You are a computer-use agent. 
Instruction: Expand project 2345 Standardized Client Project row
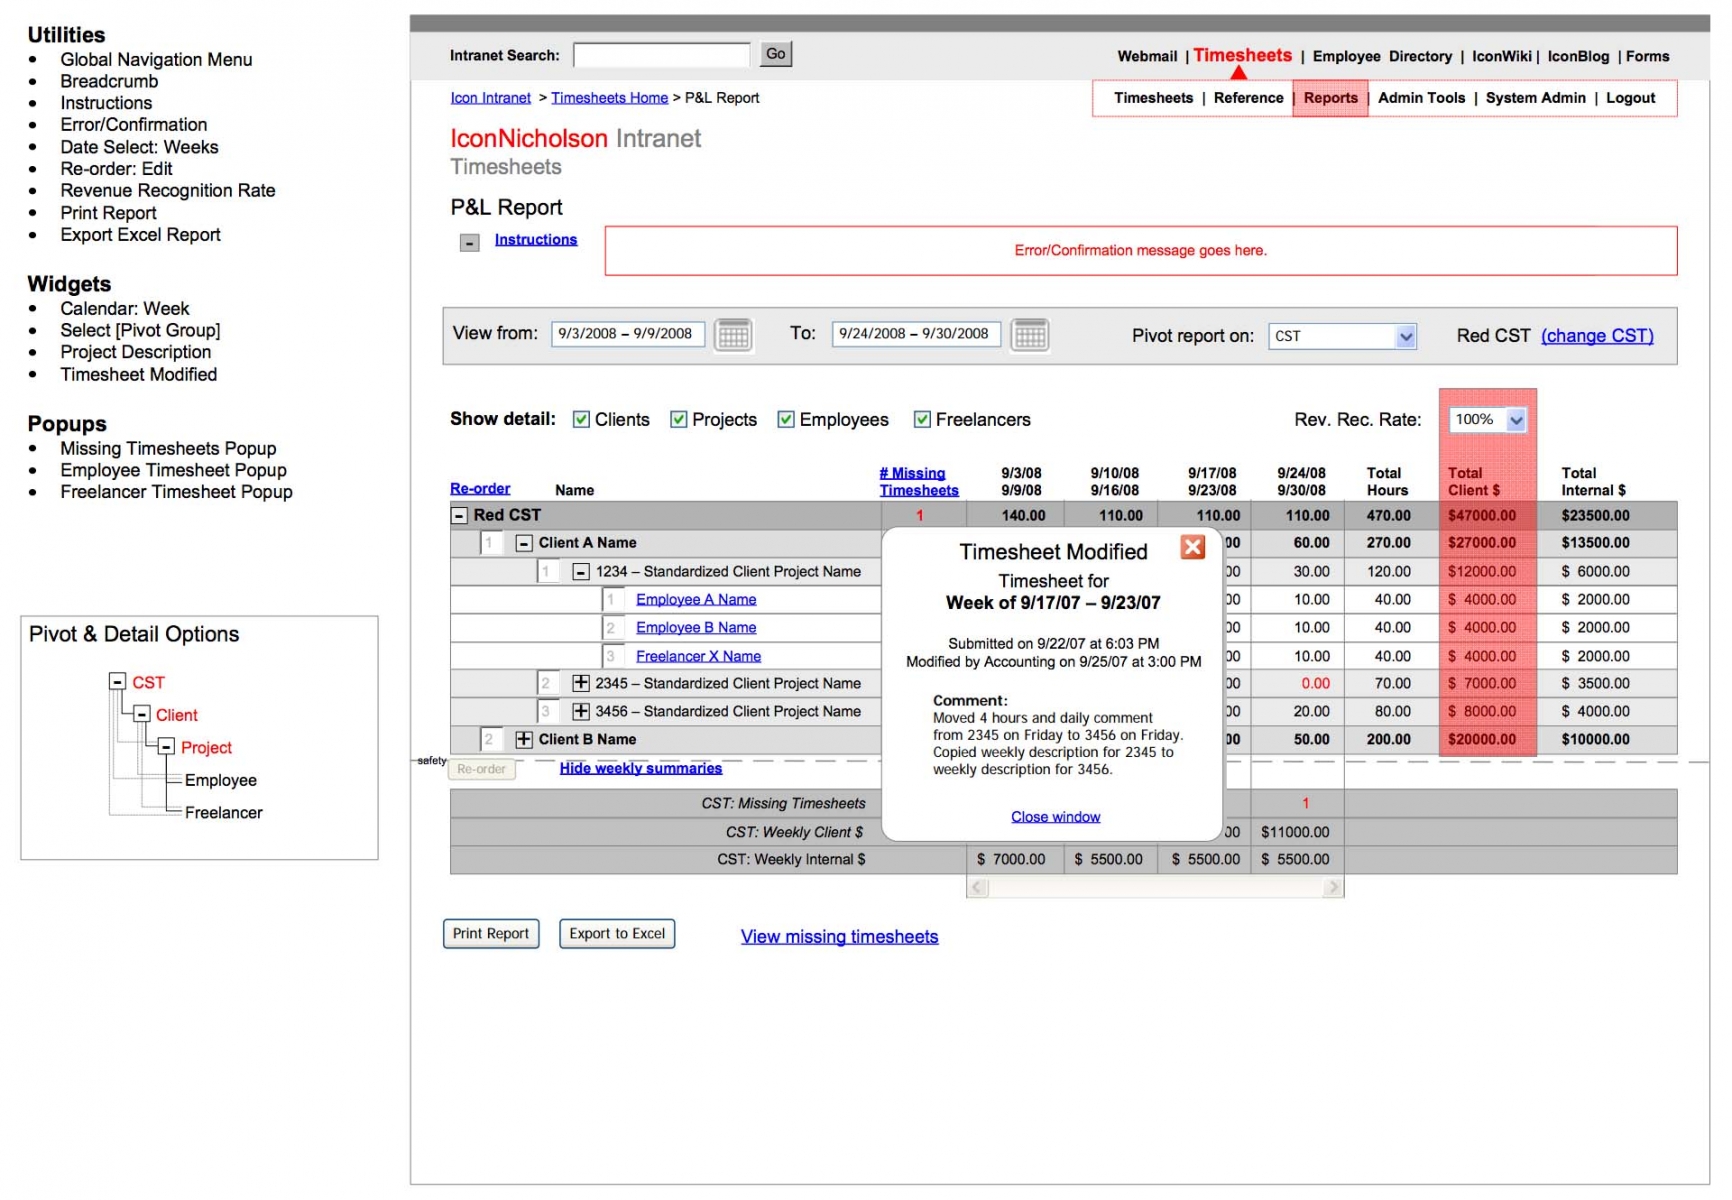click(580, 683)
